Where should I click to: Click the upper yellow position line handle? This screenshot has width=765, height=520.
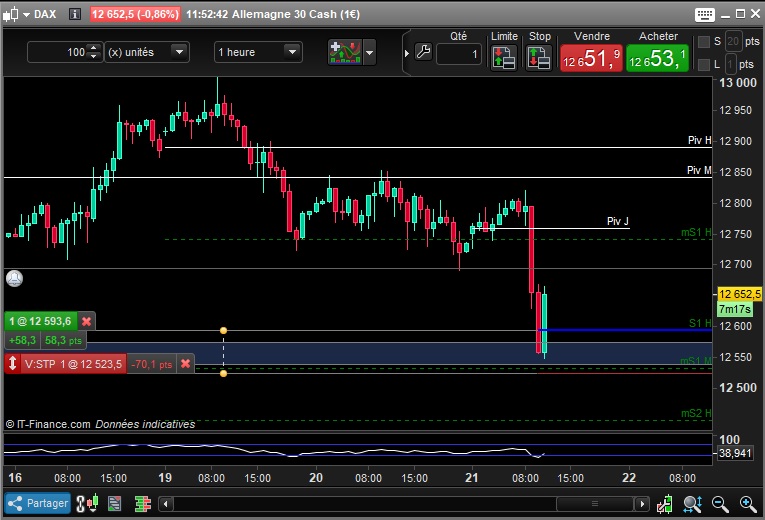point(223,331)
